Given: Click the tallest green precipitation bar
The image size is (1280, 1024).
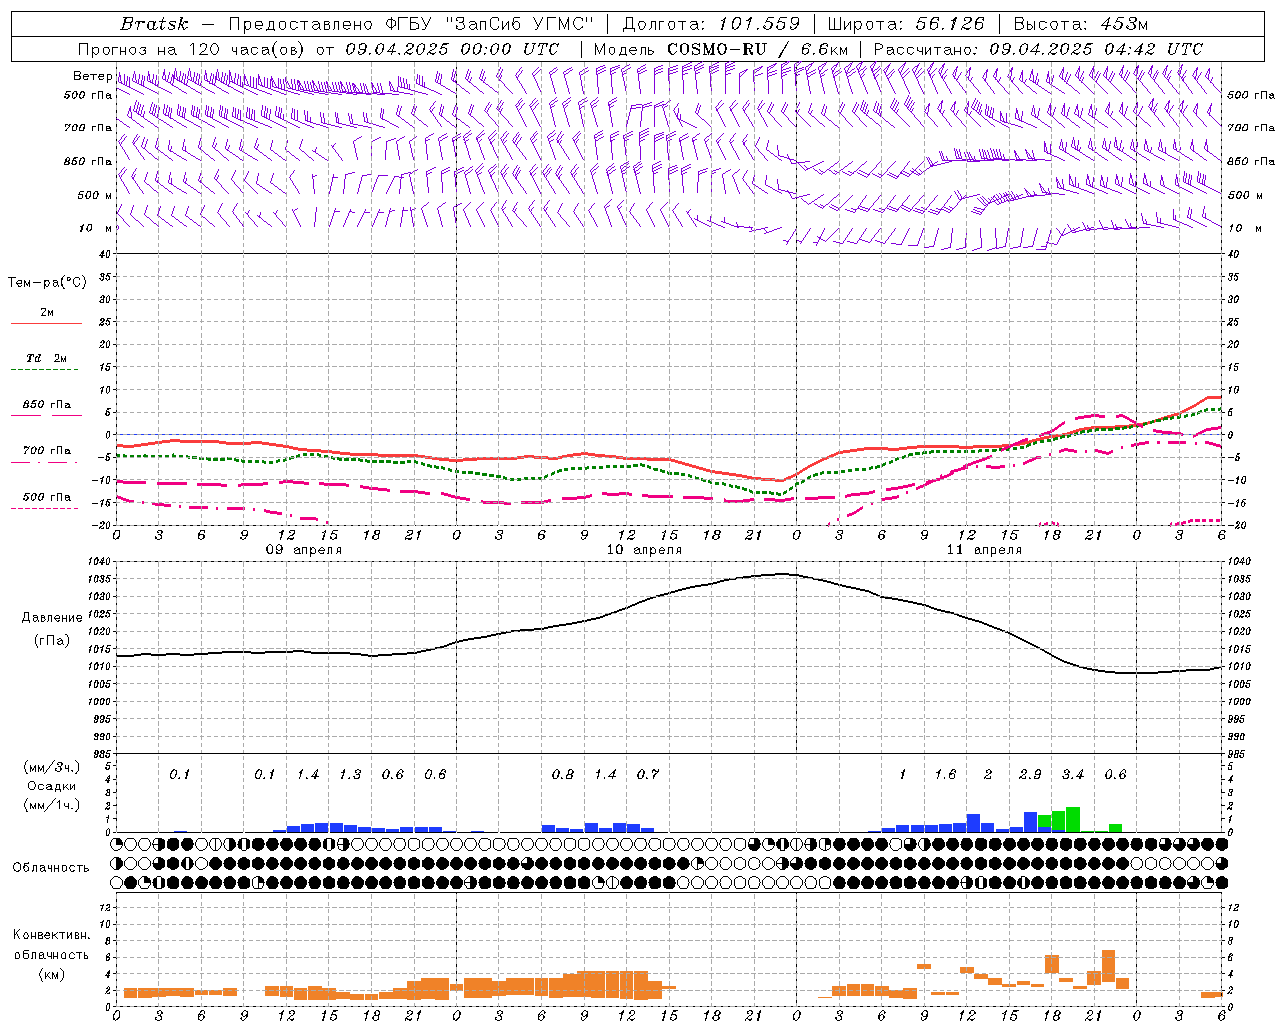Looking at the screenshot, I should click(1073, 819).
